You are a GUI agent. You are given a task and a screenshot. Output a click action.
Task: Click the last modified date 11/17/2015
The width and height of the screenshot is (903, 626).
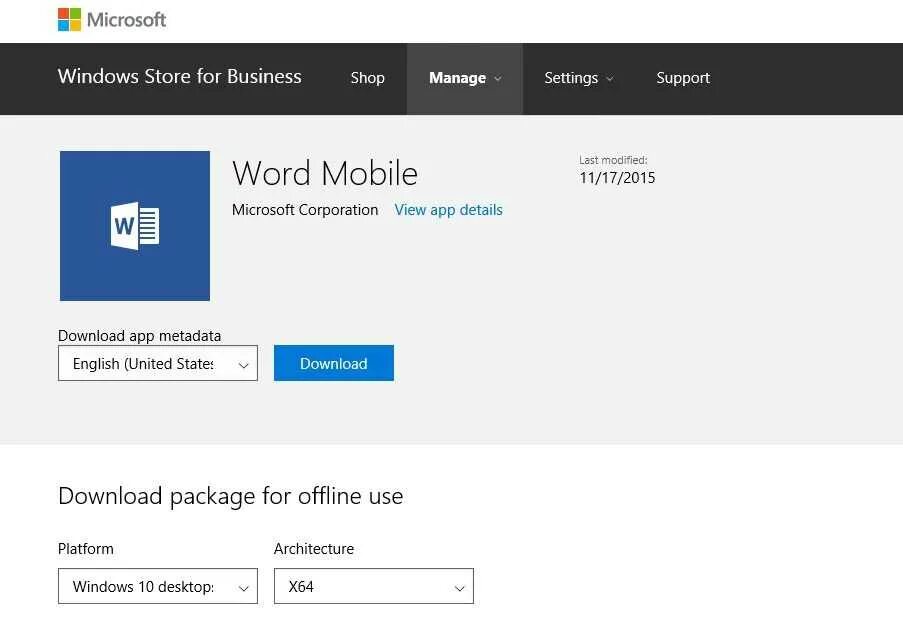[x=617, y=178]
